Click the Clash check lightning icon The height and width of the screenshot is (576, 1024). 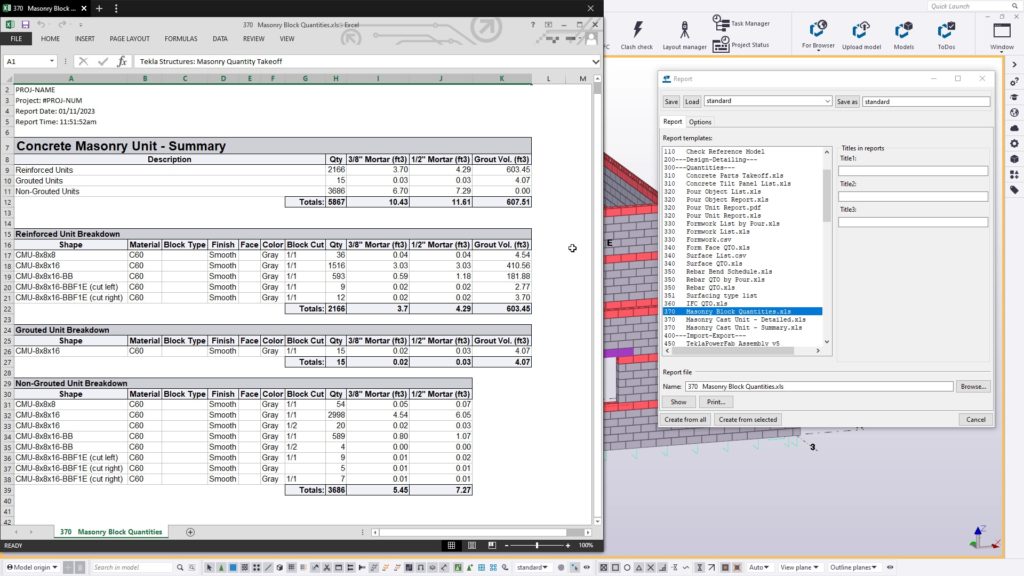coord(637,29)
